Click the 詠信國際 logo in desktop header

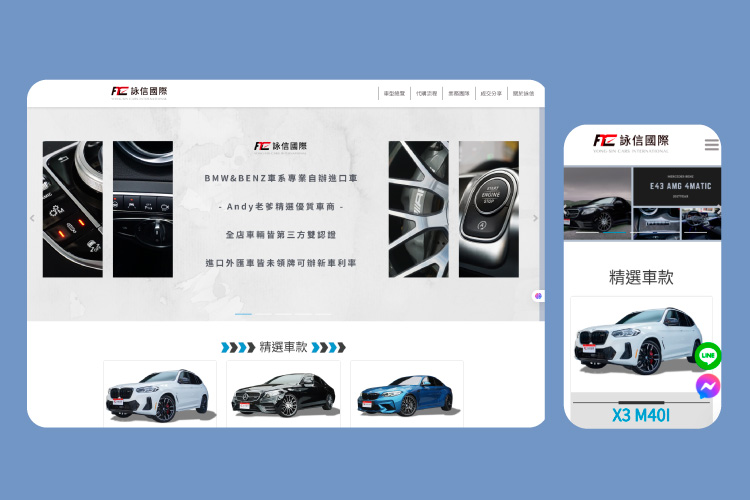tap(139, 92)
